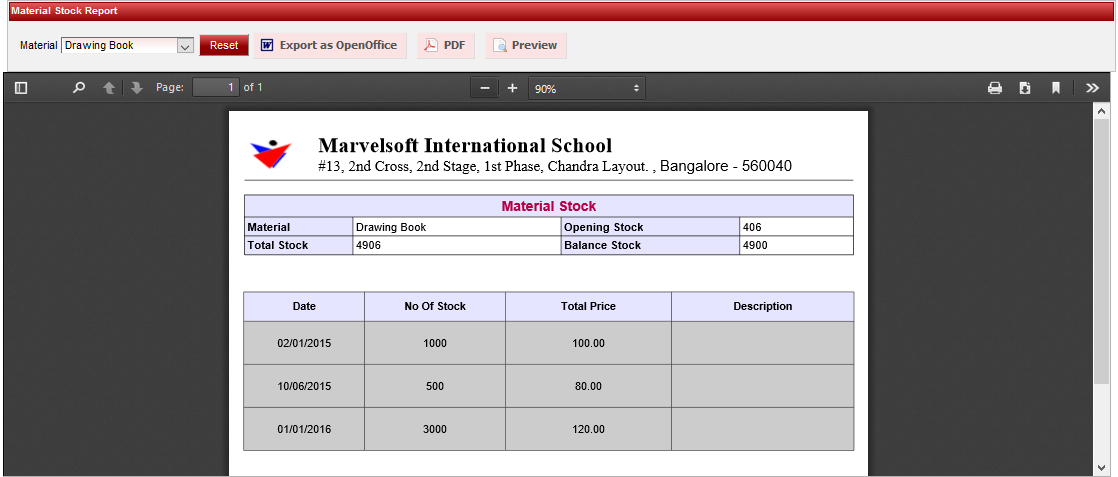The height and width of the screenshot is (477, 1118).
Task: Click the scrollbar up arrow
Action: [1101, 111]
